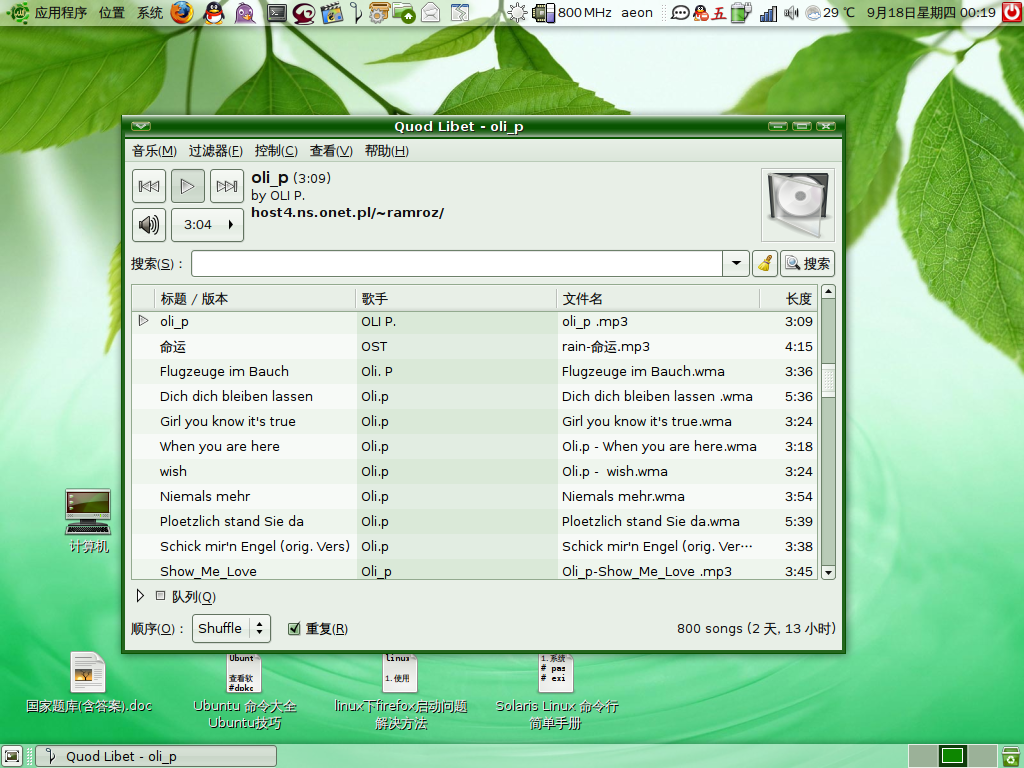Click the 五 input method indicator
This screenshot has width=1024, height=768.
point(719,12)
